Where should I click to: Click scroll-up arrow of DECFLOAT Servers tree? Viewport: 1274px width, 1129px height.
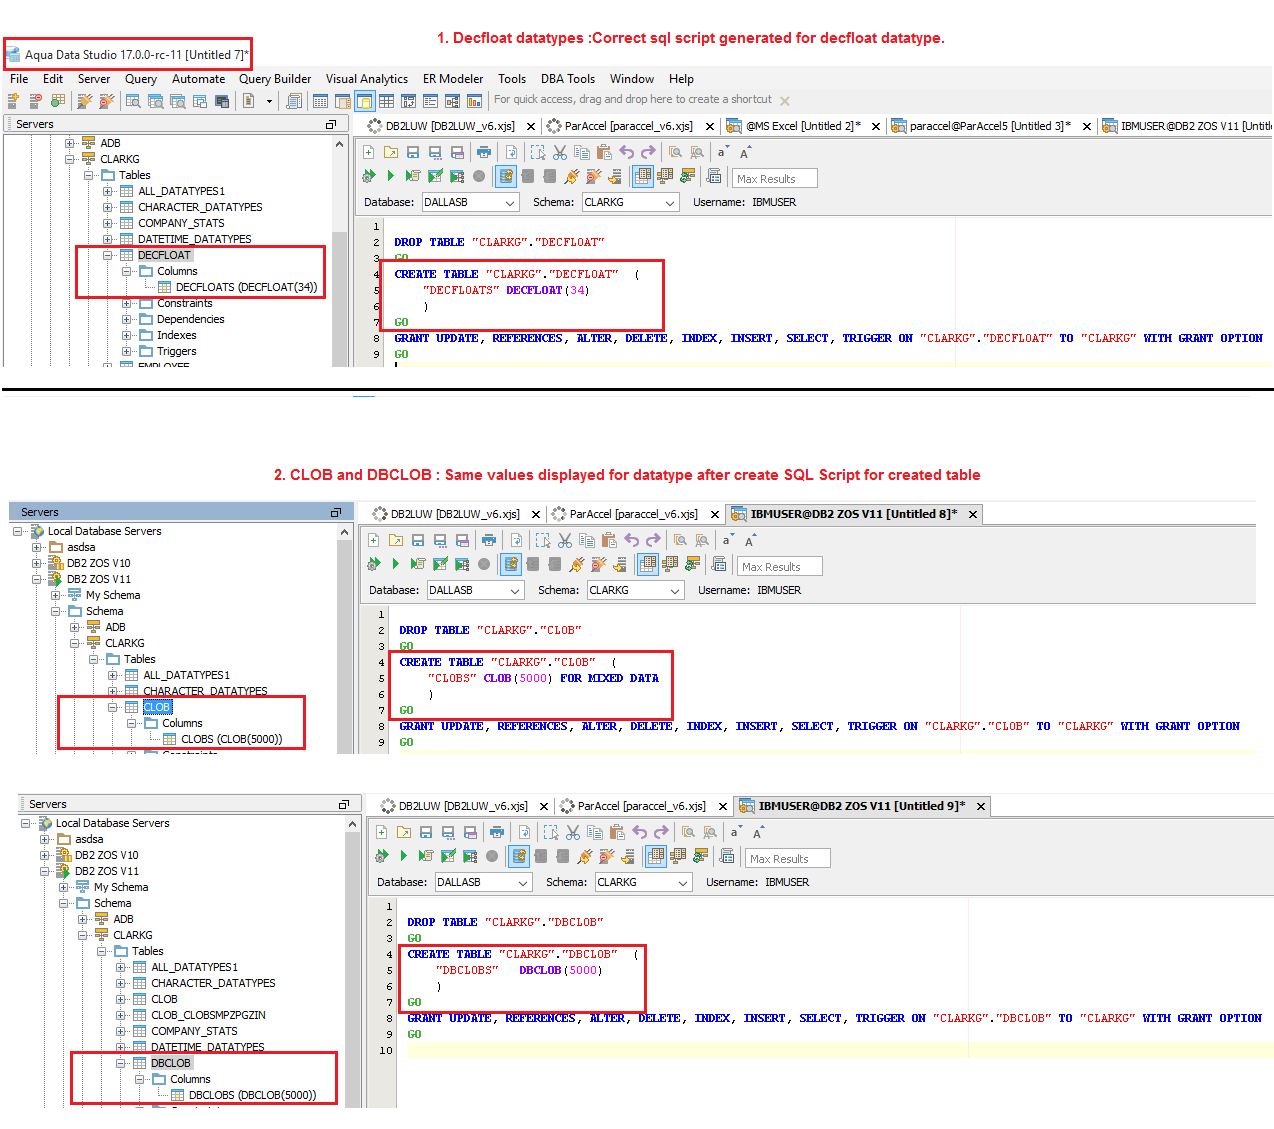(339, 144)
